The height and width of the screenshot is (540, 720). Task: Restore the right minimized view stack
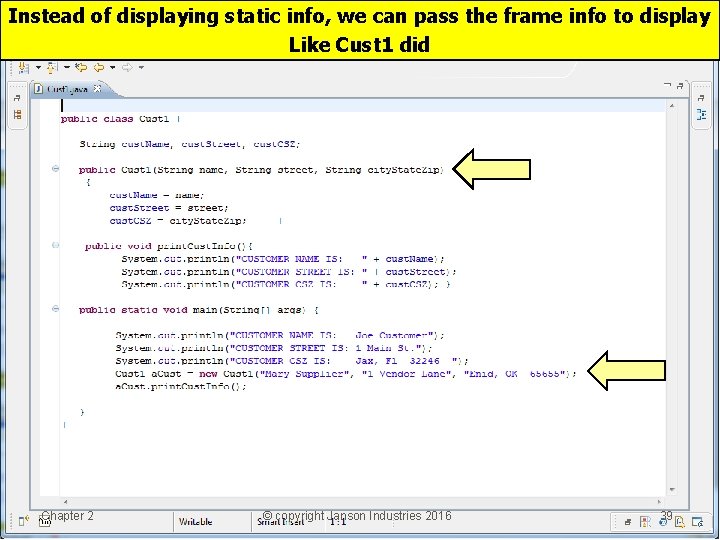(701, 97)
